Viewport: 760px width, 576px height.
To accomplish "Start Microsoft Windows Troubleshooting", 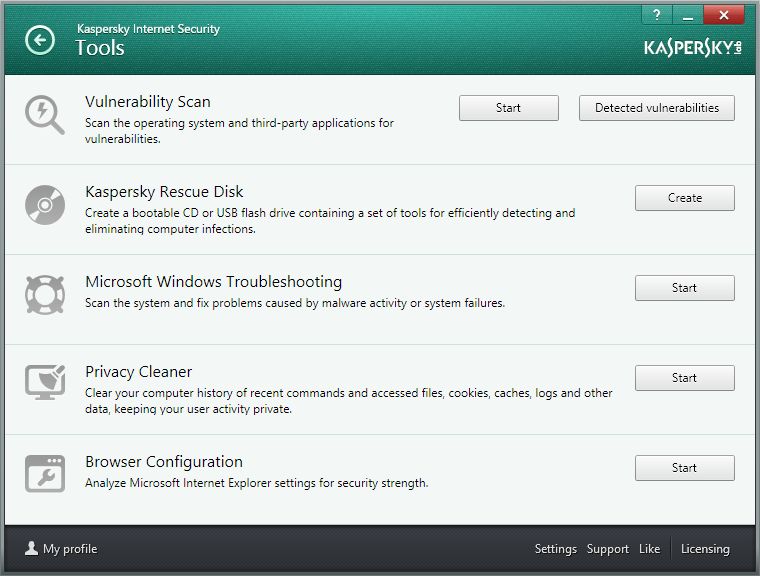I will point(685,288).
